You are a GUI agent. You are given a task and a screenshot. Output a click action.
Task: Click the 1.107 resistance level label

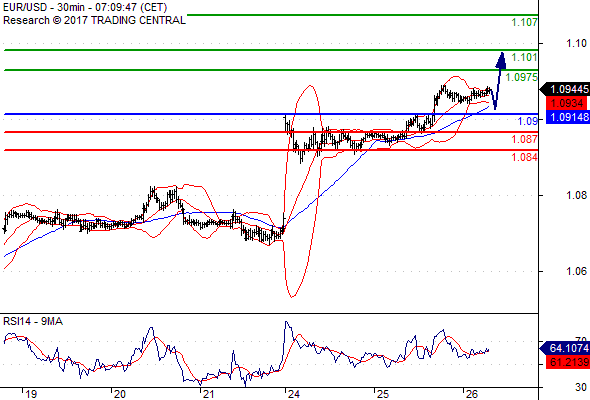point(524,22)
